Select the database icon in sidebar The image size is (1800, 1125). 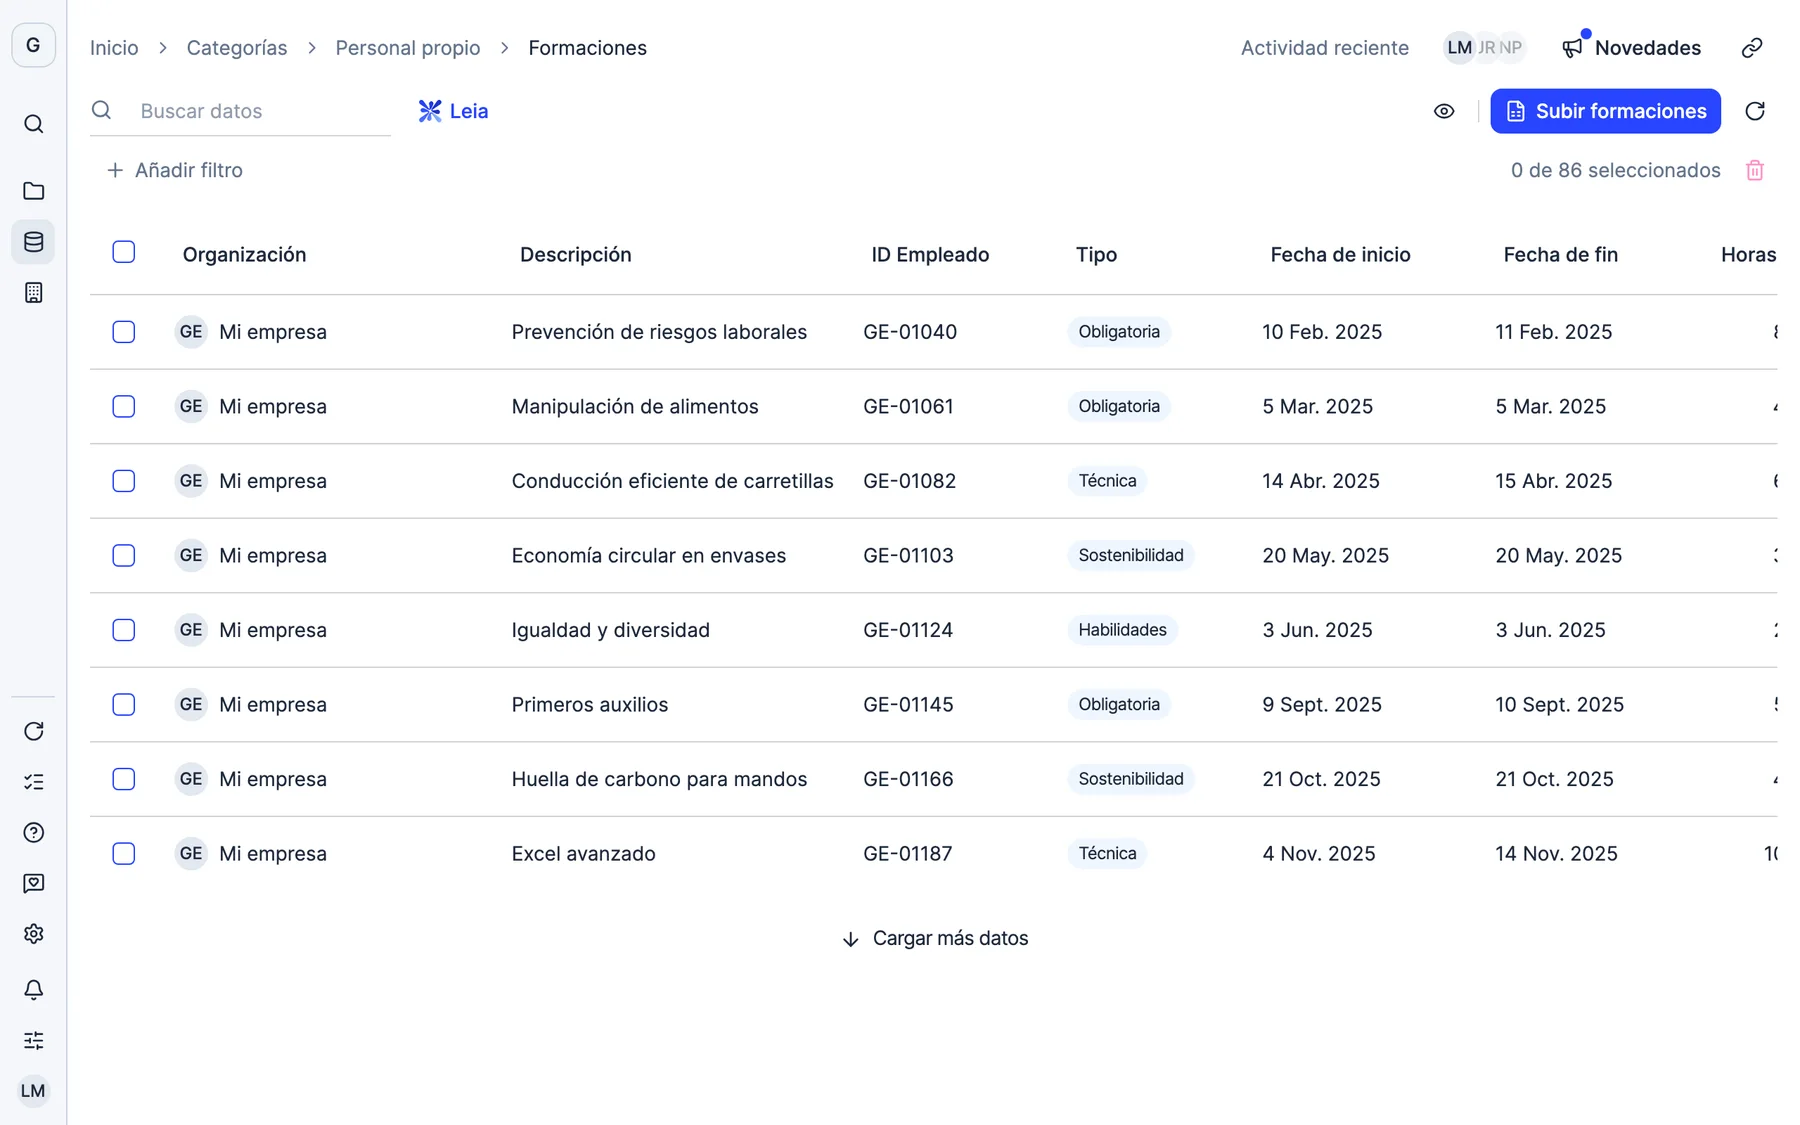[33, 242]
